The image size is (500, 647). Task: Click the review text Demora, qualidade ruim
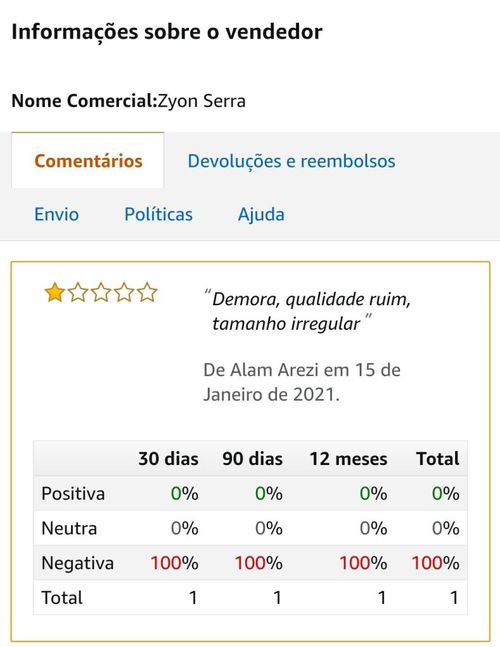coord(311,299)
